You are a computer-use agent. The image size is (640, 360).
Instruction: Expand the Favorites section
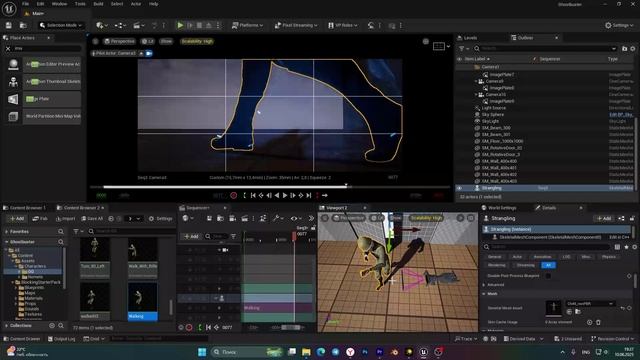[x=7, y=231]
